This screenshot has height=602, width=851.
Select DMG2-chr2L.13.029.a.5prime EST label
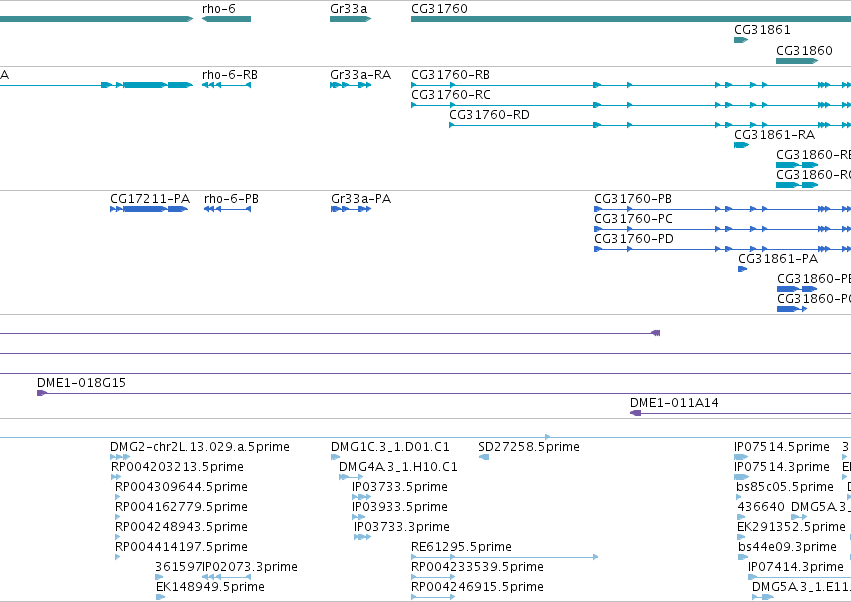tap(200, 447)
